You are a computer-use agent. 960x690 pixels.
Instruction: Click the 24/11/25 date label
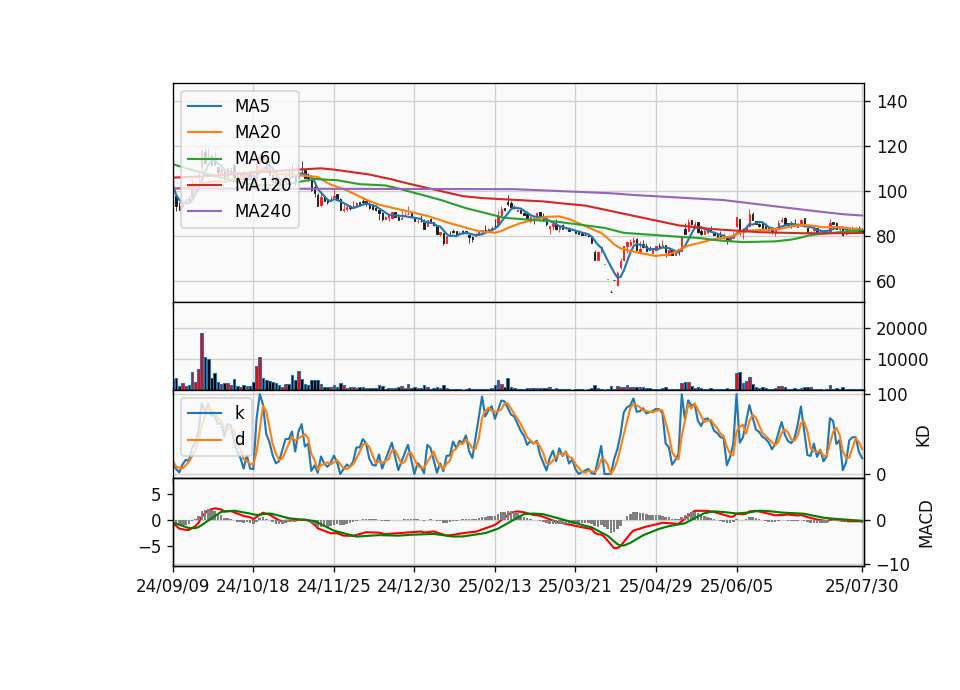pyautogui.click(x=334, y=586)
